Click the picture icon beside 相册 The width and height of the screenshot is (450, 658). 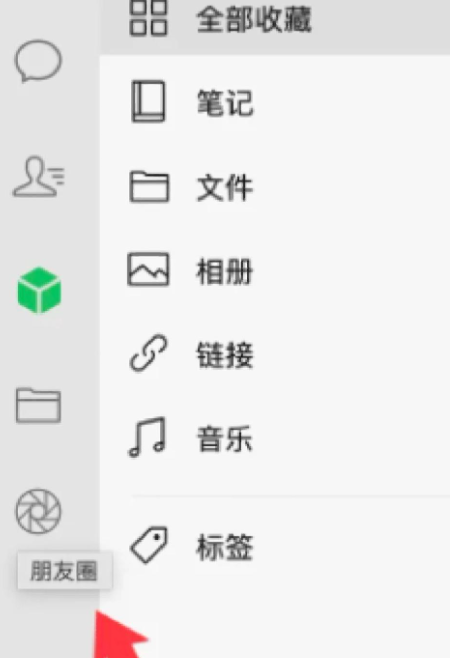pyautogui.click(x=148, y=269)
